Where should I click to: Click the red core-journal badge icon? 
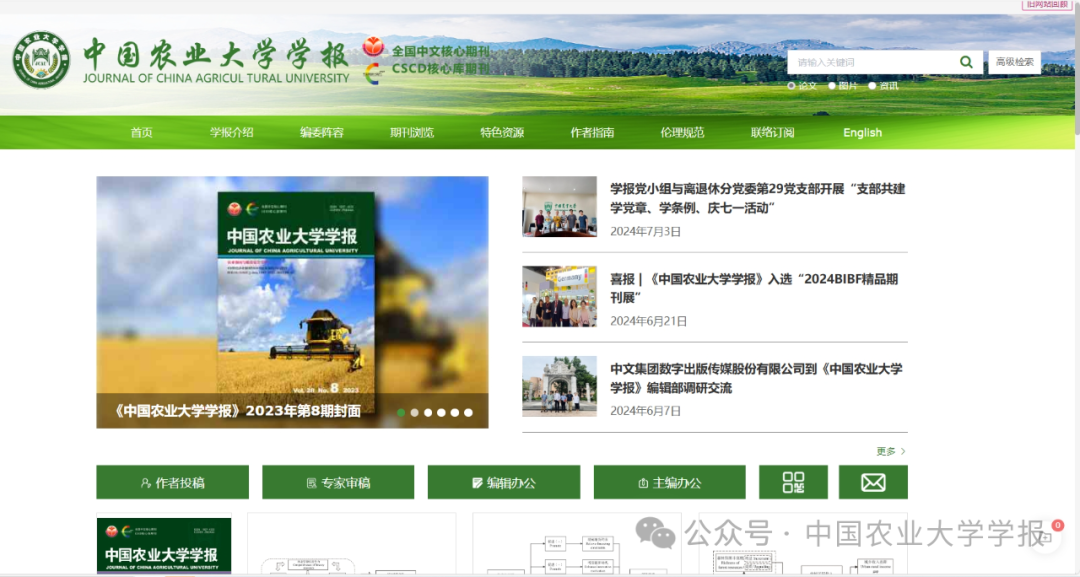tap(373, 47)
